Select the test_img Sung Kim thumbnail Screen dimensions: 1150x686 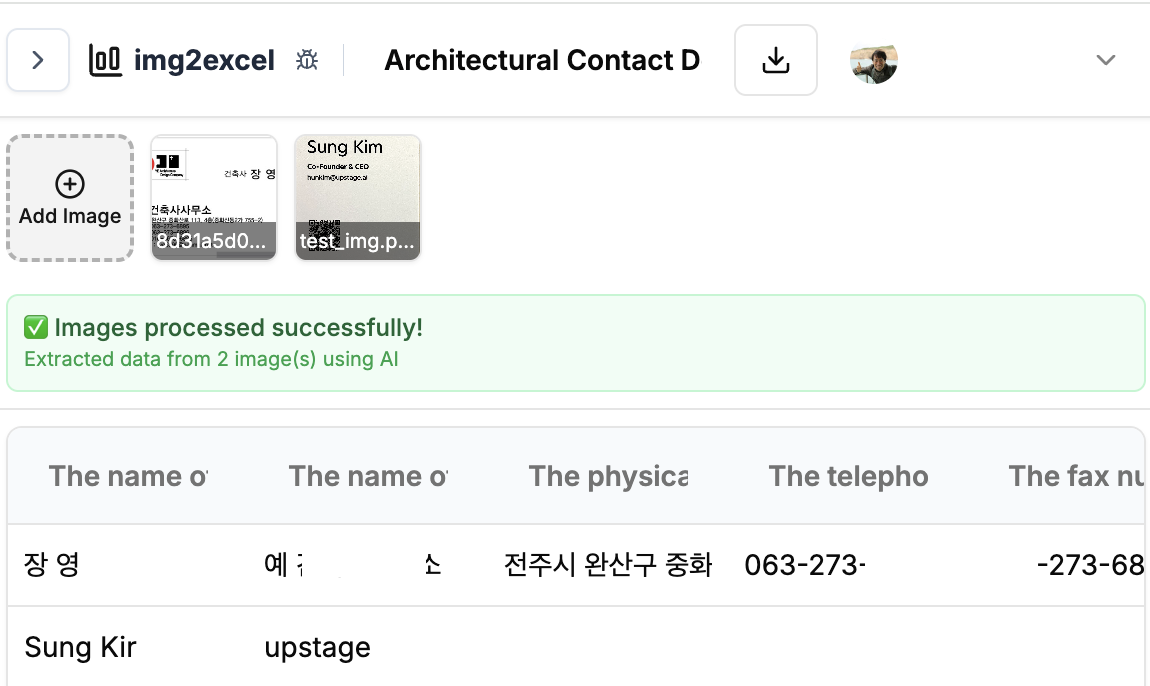coord(358,198)
